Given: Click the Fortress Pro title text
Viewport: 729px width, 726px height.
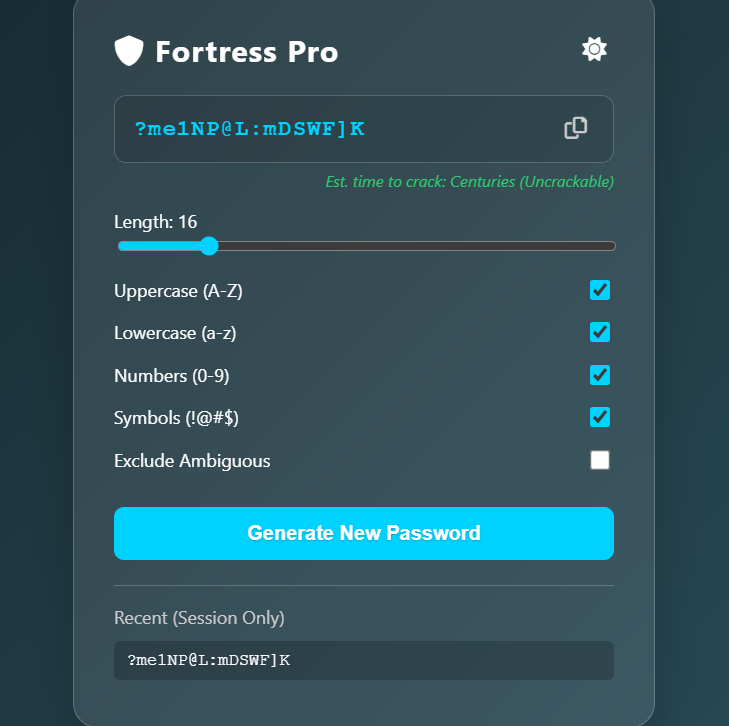Looking at the screenshot, I should coord(246,52).
